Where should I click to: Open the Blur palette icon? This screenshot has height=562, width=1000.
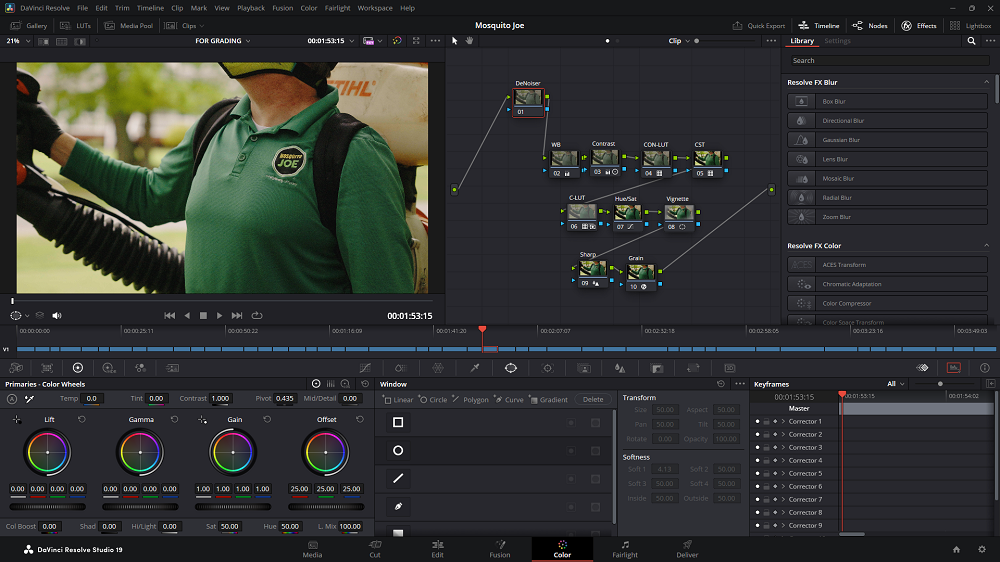[620, 368]
